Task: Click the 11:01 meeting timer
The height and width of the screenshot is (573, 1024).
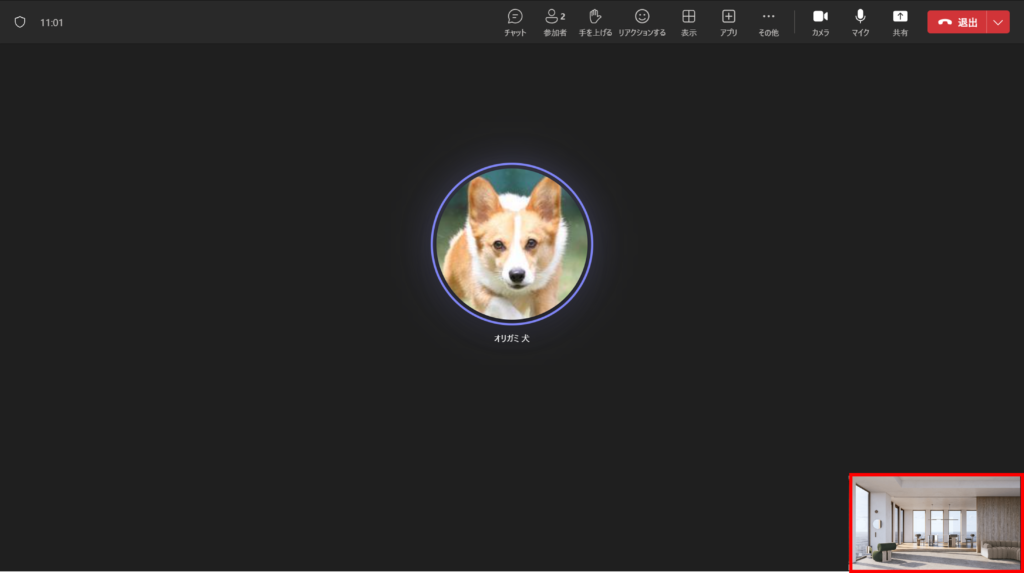Action: pyautogui.click(x=52, y=22)
